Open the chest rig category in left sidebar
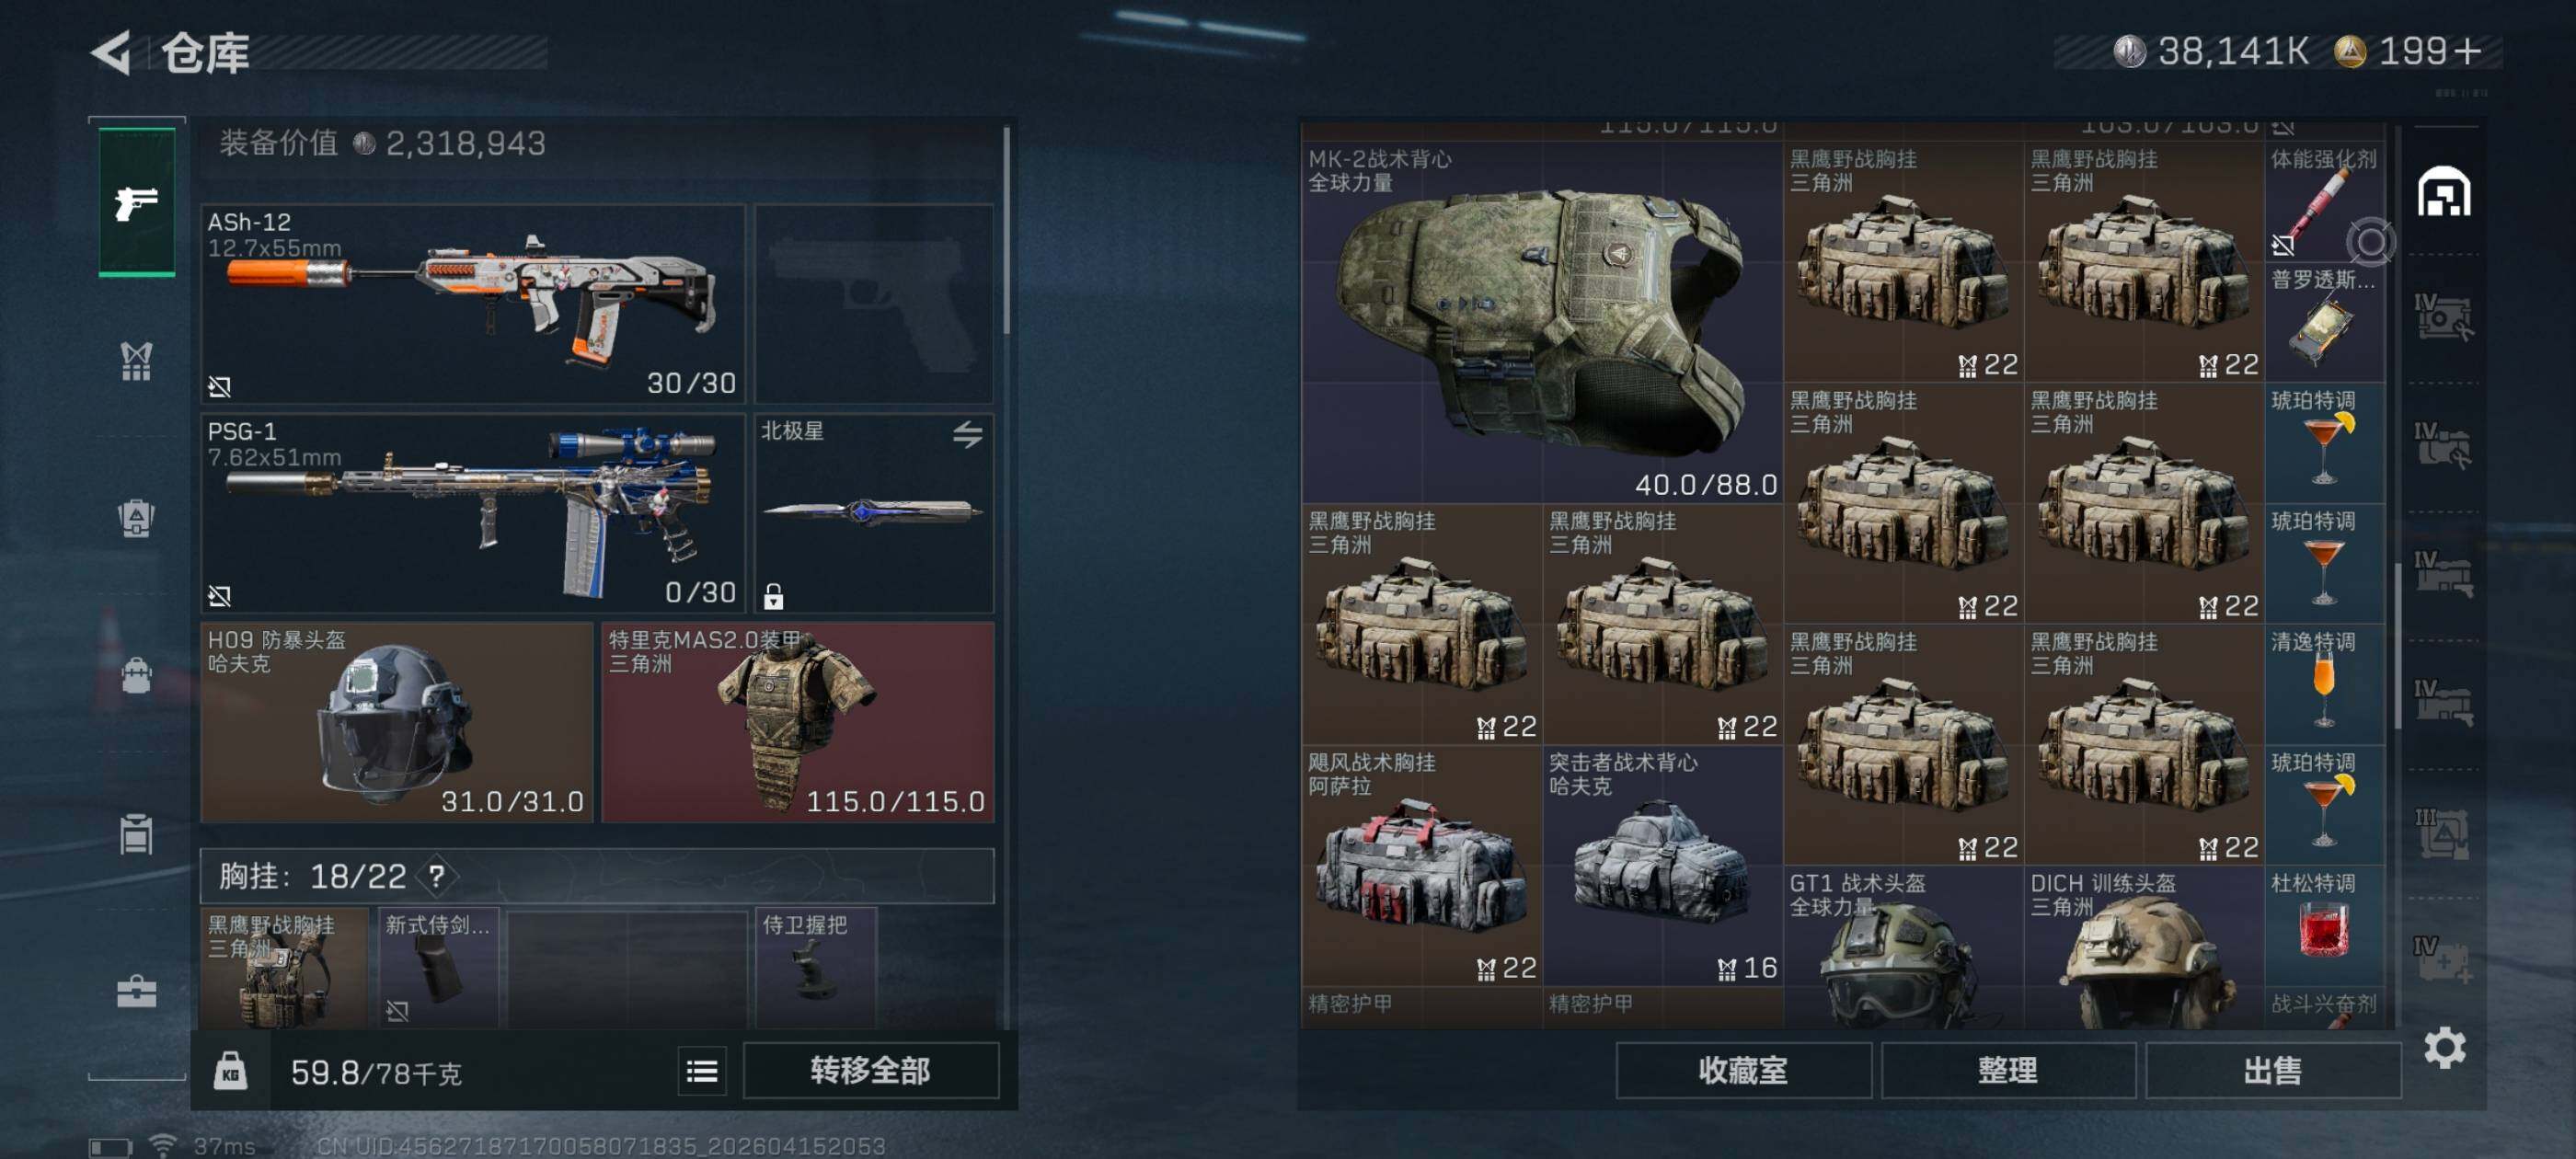Image resolution: width=2576 pixels, height=1159 pixels. tap(137, 360)
